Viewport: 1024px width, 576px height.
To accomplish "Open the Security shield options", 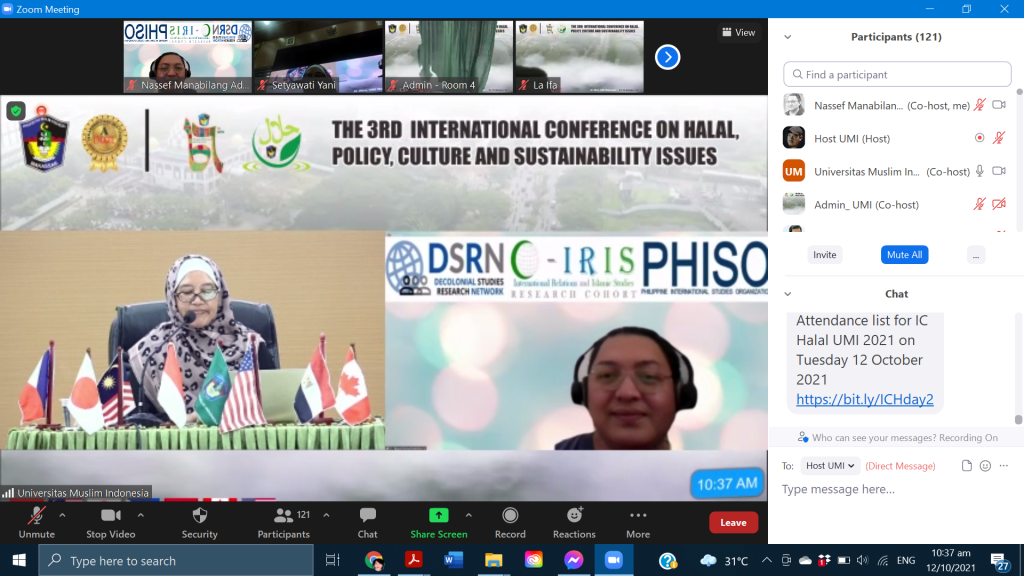I will pos(199,521).
